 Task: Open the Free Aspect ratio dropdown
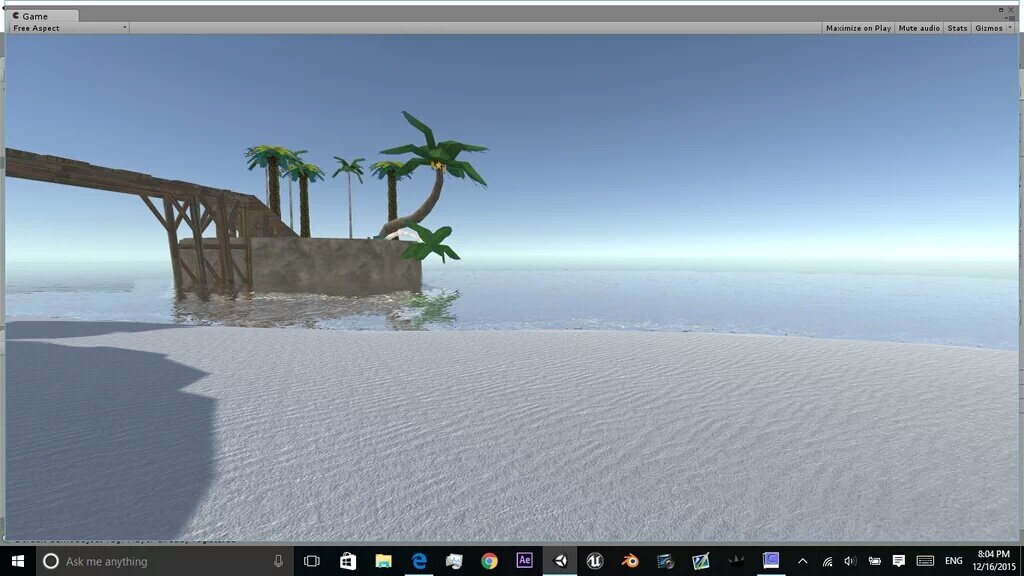[x=68, y=28]
